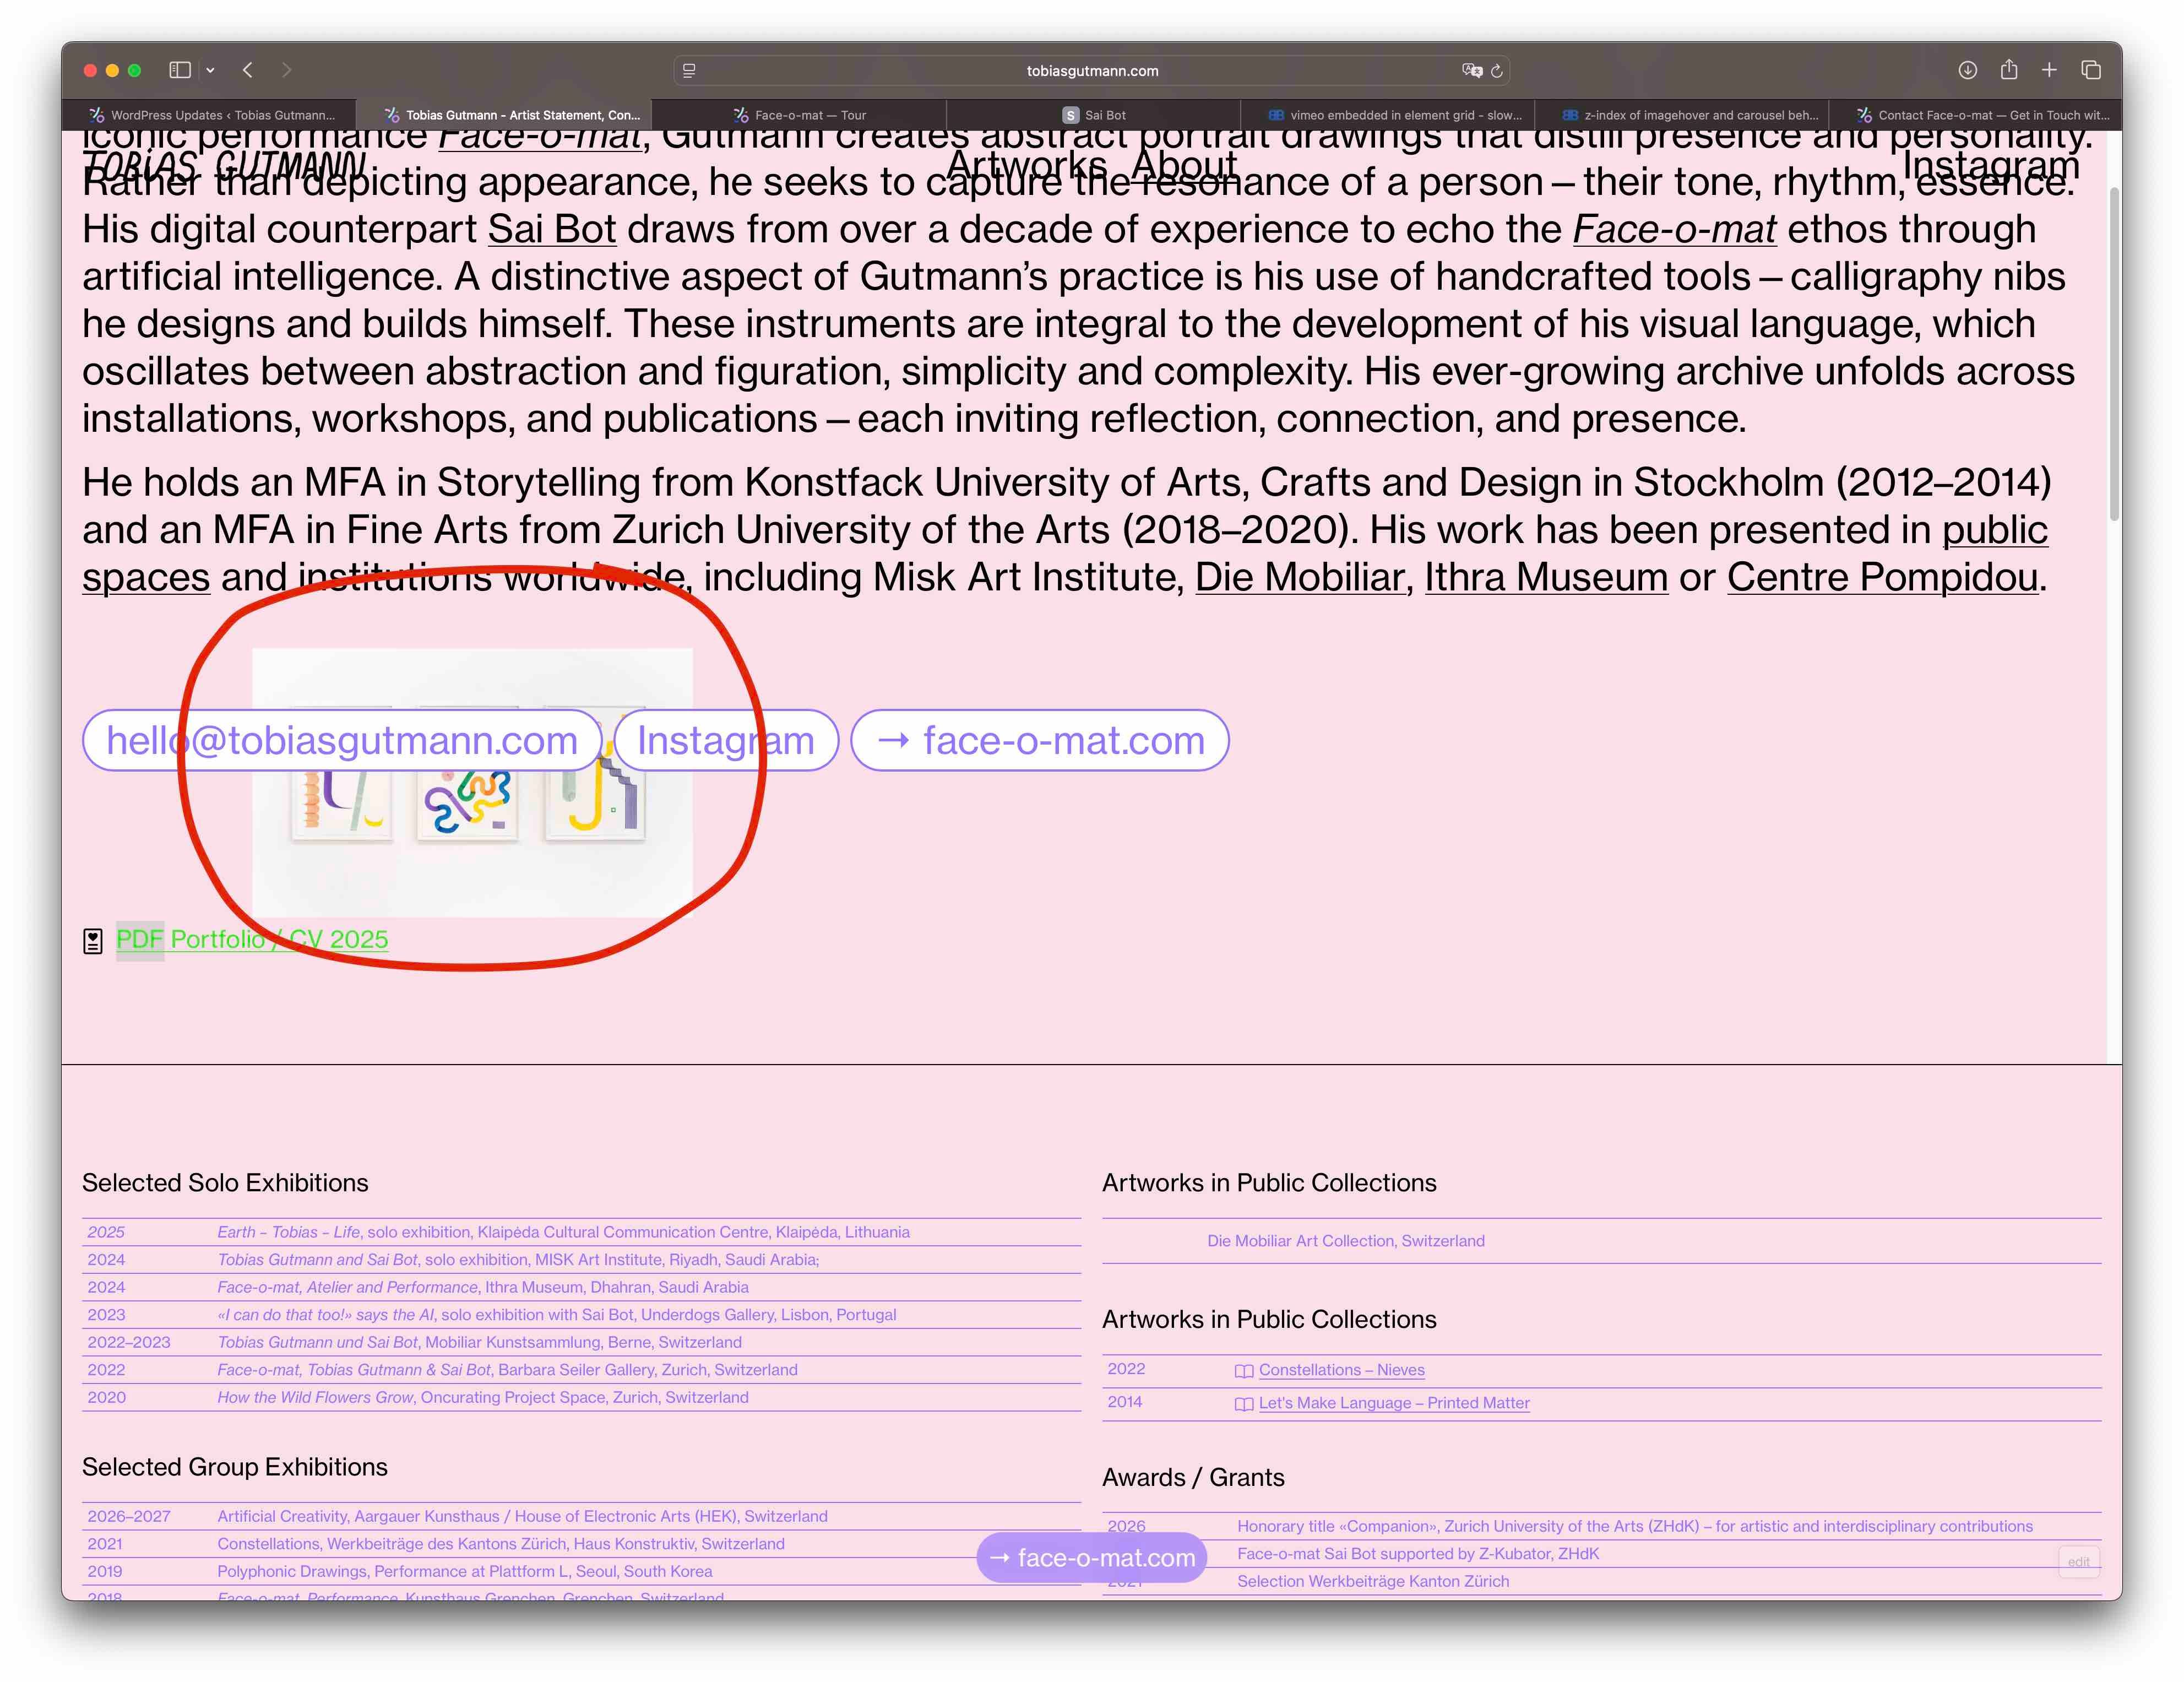Follow the Centre Pompidou link
Viewport: 2184px width, 1682px height.
coord(1882,577)
